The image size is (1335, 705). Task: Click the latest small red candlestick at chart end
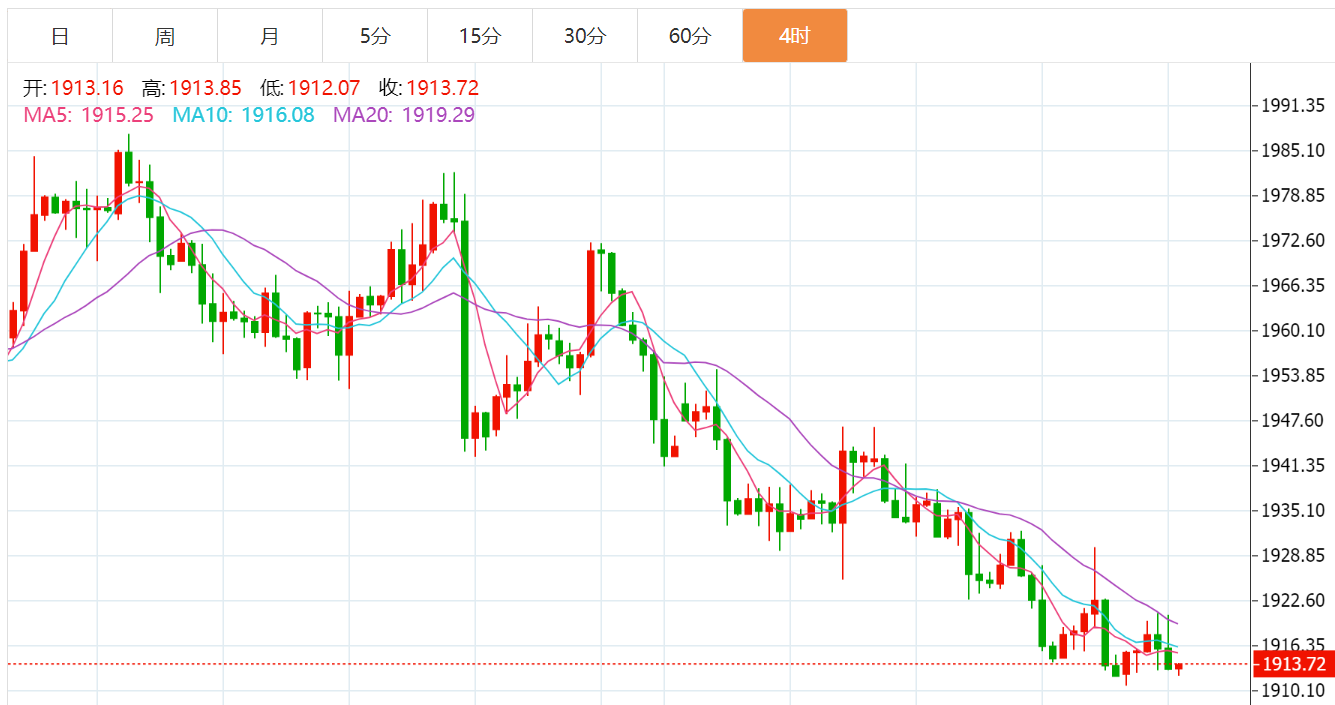tap(1179, 667)
